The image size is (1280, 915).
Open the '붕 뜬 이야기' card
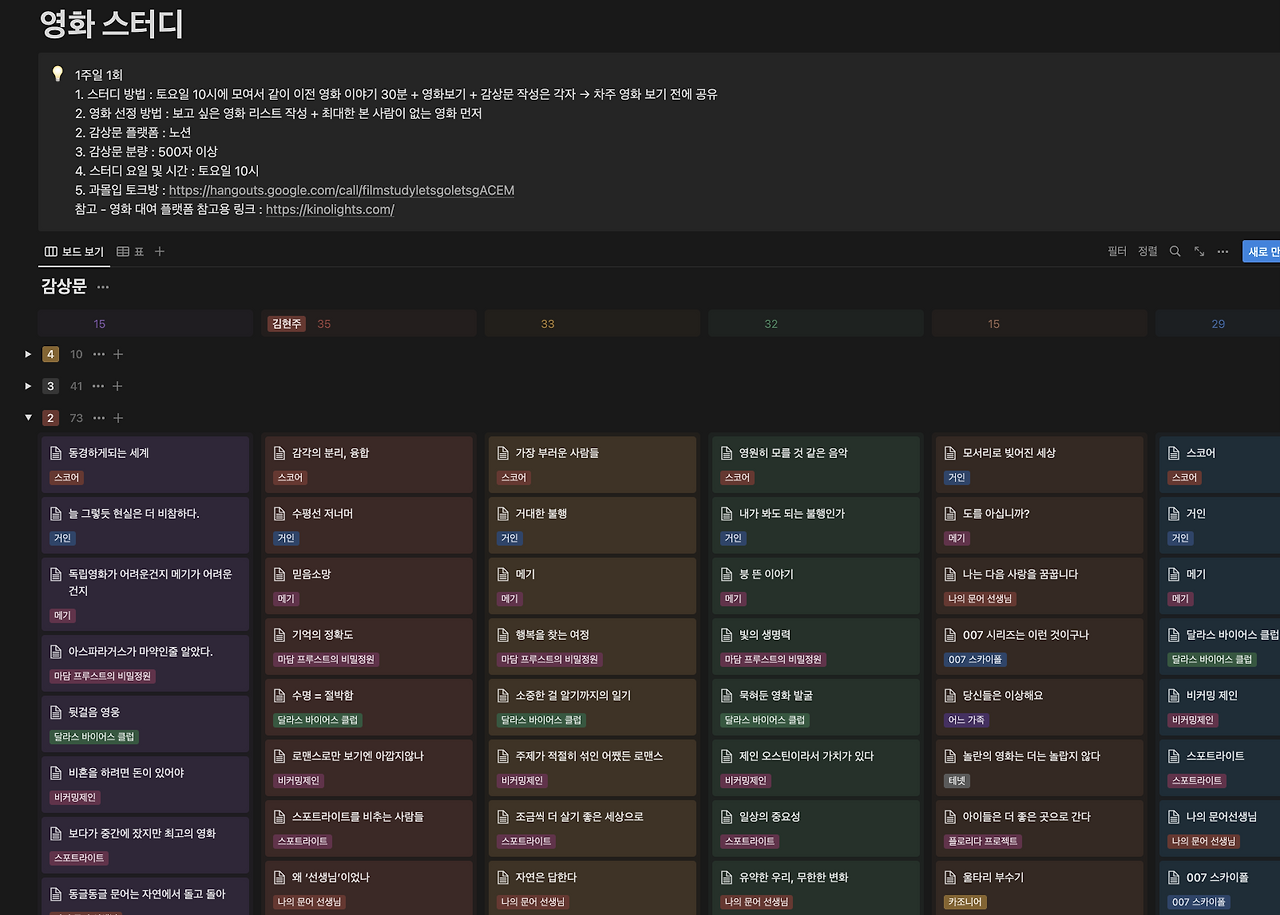tap(816, 586)
